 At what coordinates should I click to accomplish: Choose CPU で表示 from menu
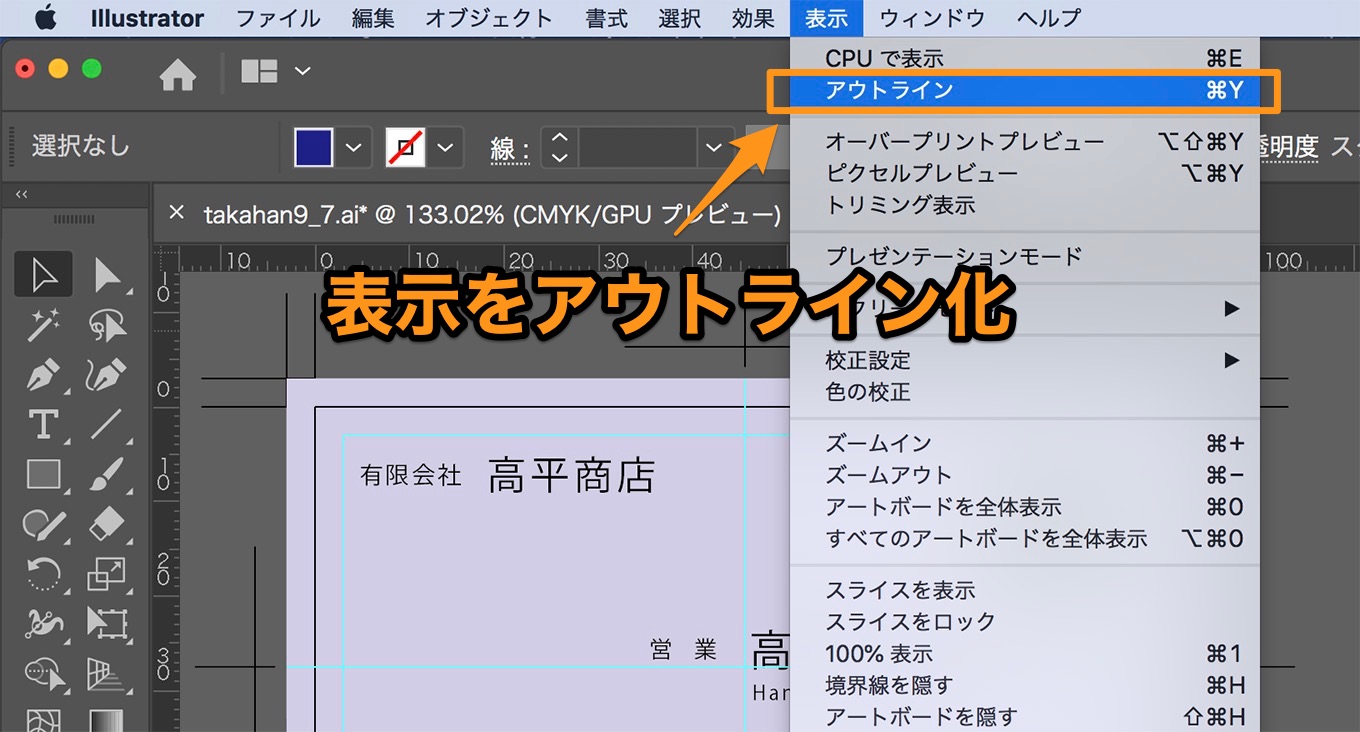pos(1025,59)
